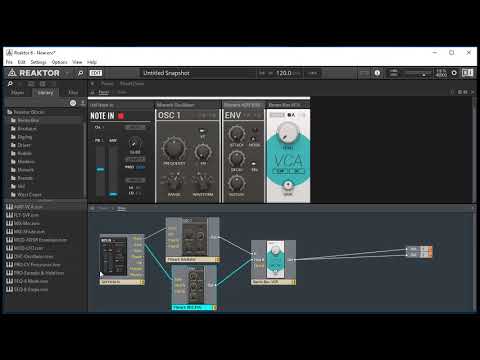Click the OSC 1 Range knob

[174, 182]
